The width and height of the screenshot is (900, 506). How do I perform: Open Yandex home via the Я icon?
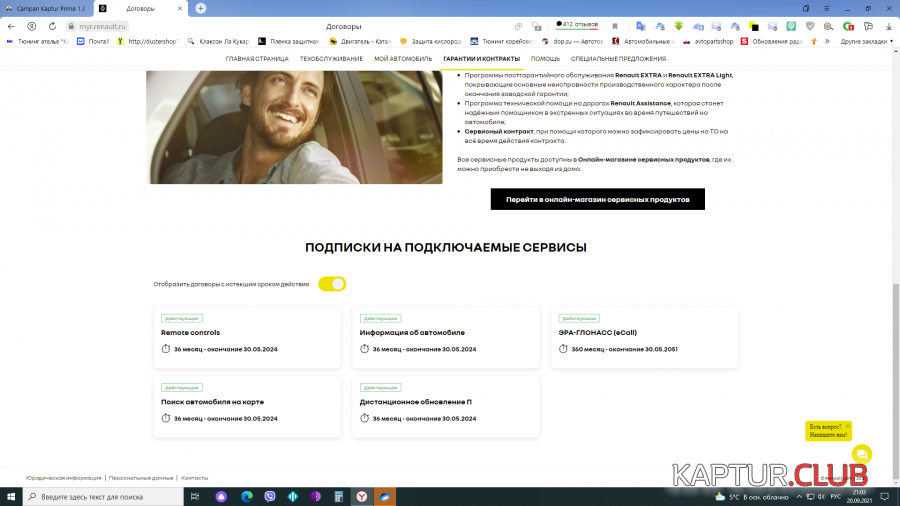coord(32,26)
